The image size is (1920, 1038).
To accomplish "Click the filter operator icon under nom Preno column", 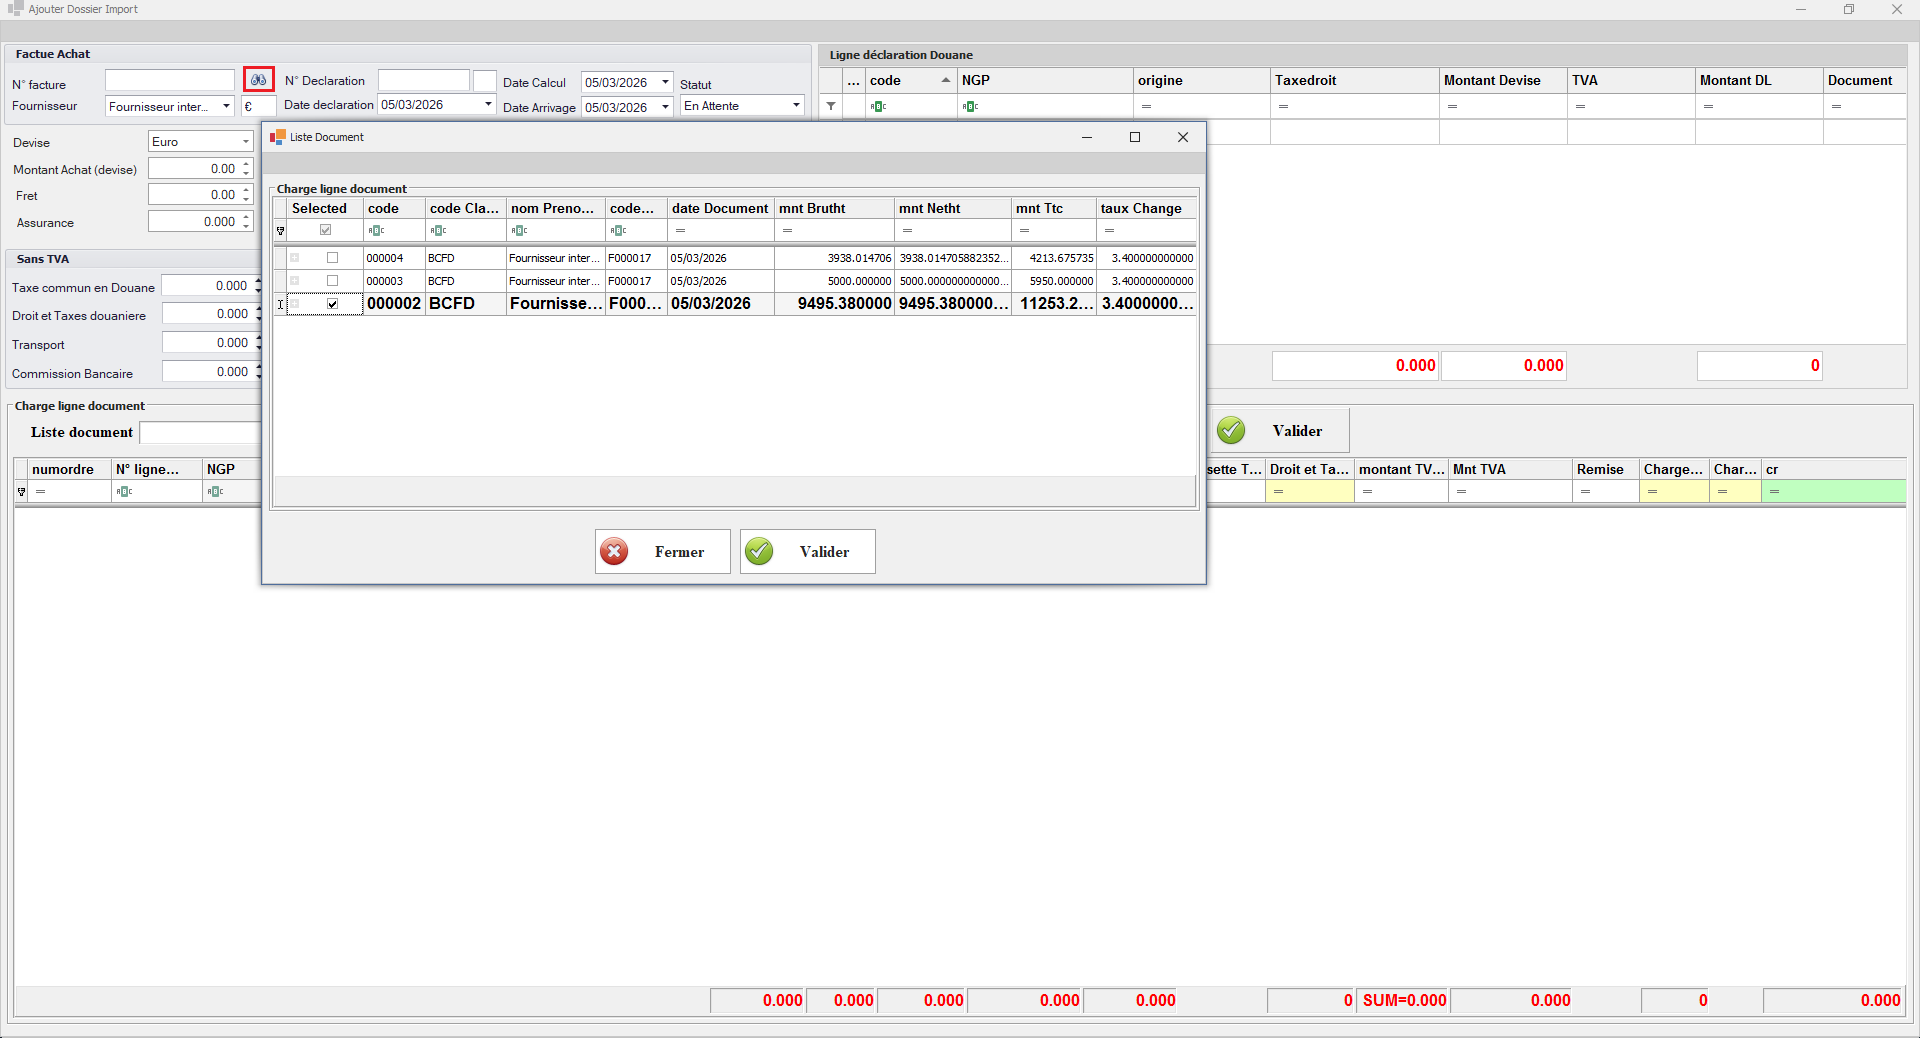I will point(519,231).
